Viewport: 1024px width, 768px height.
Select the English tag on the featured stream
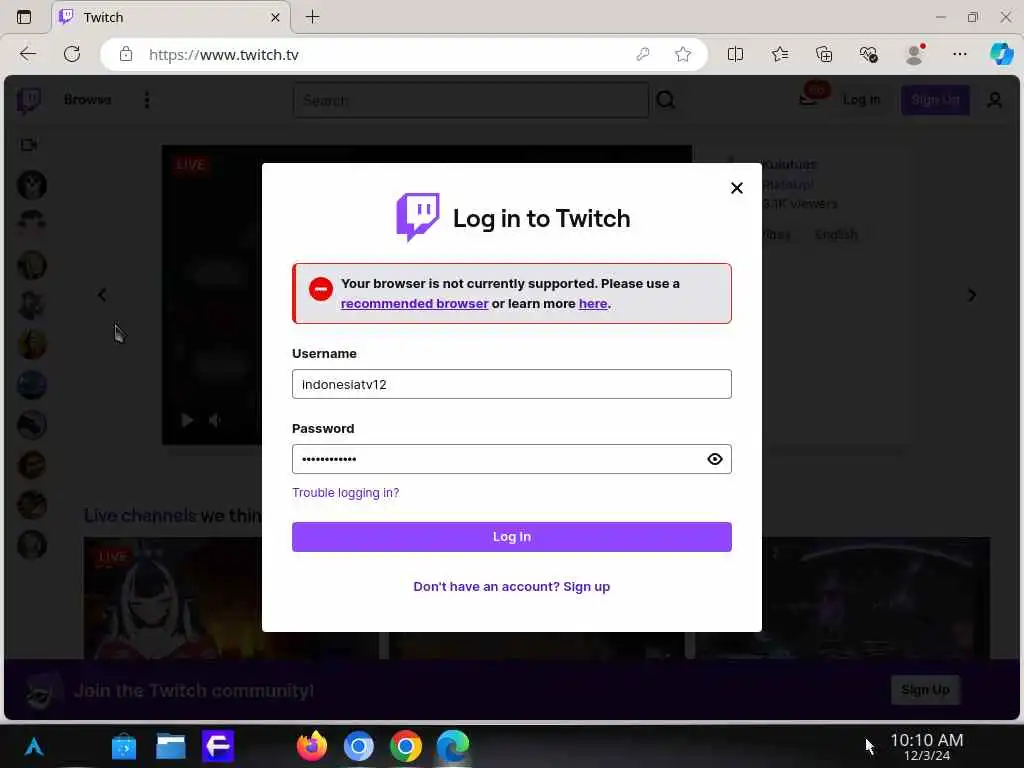click(836, 234)
